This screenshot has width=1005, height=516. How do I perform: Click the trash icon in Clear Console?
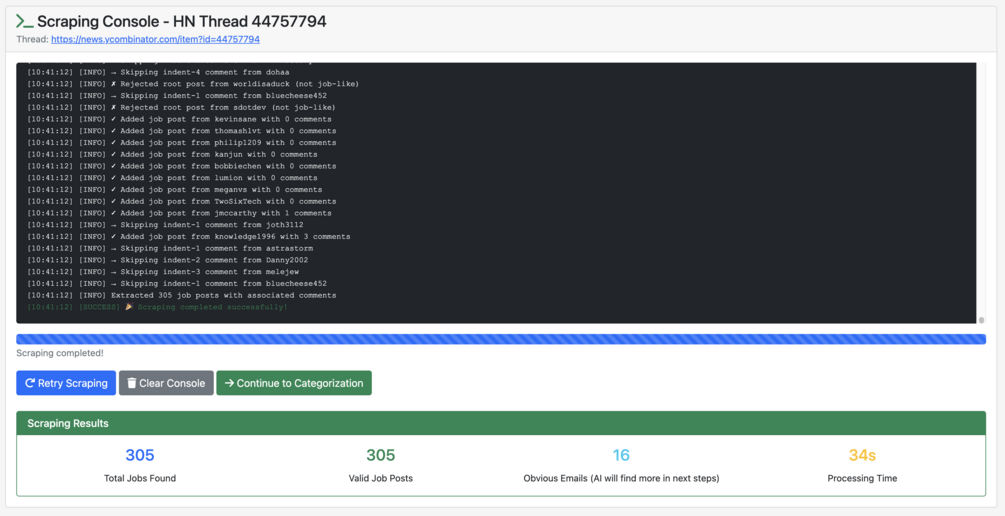(131, 383)
